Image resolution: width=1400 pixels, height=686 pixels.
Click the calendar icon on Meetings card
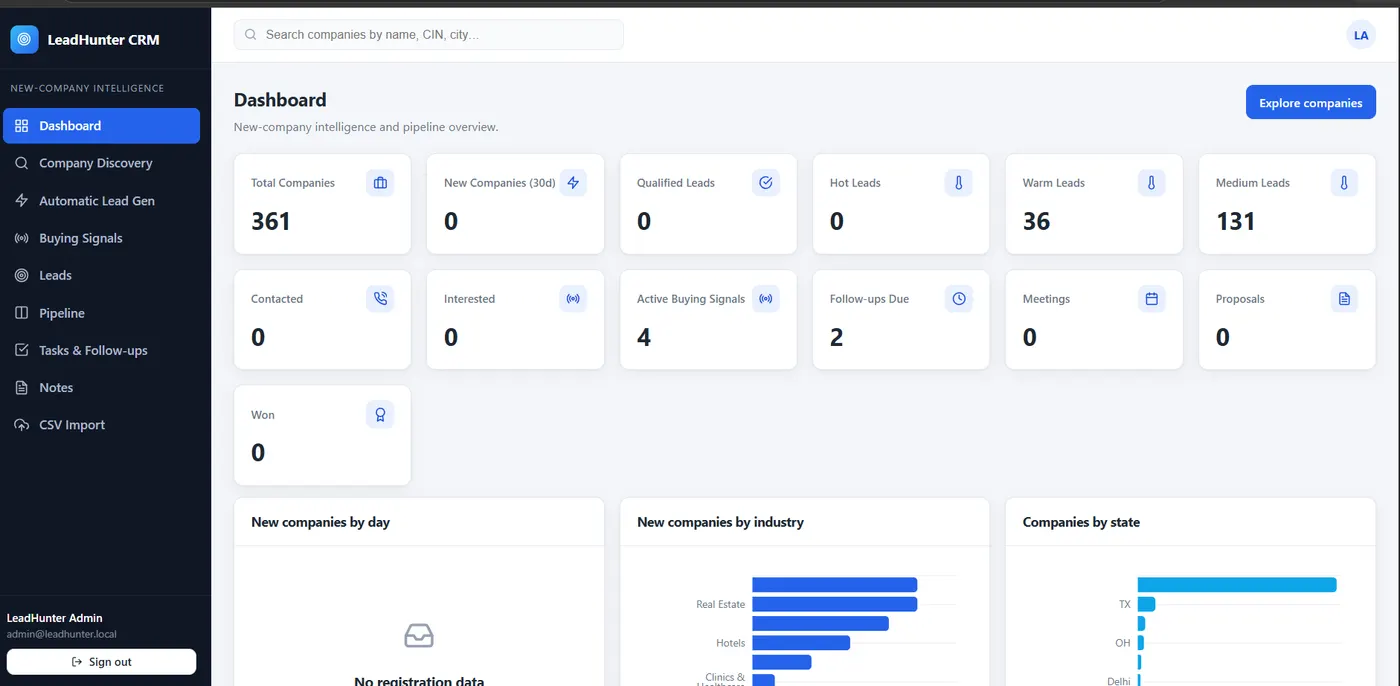1152,299
